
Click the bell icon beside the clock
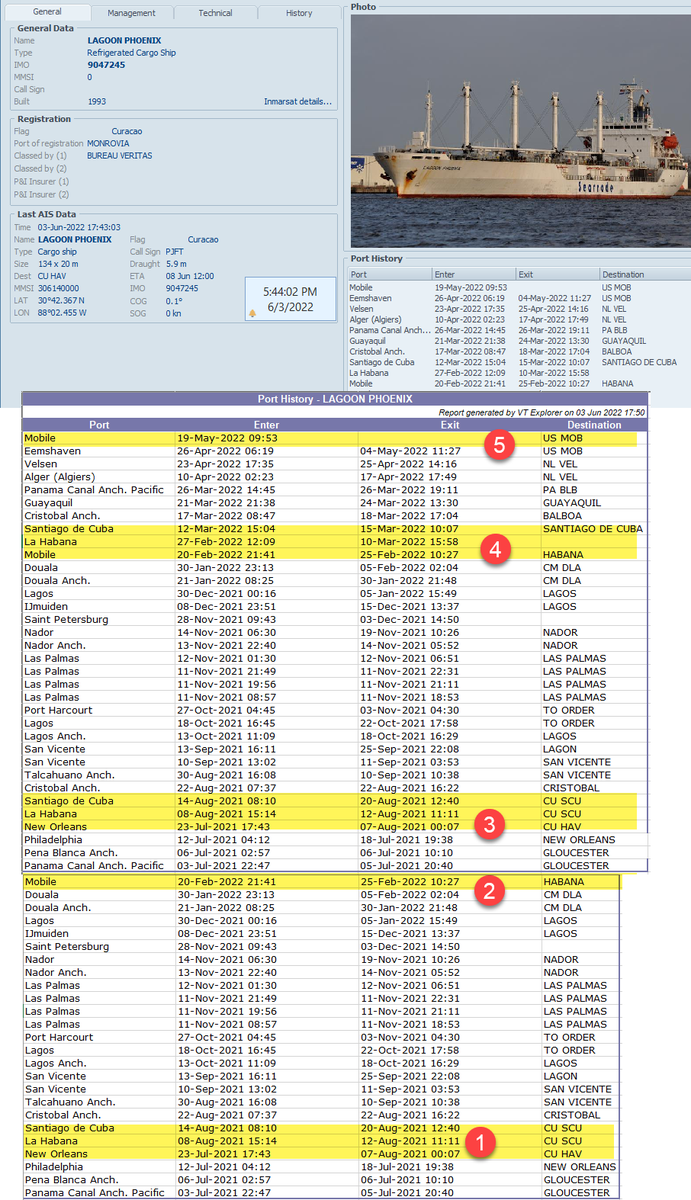[x=252, y=313]
